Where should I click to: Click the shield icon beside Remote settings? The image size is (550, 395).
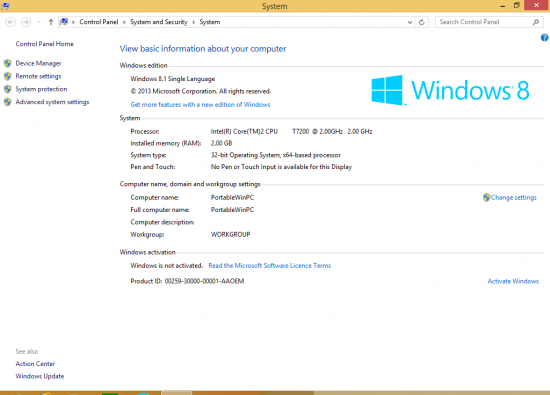point(7,76)
